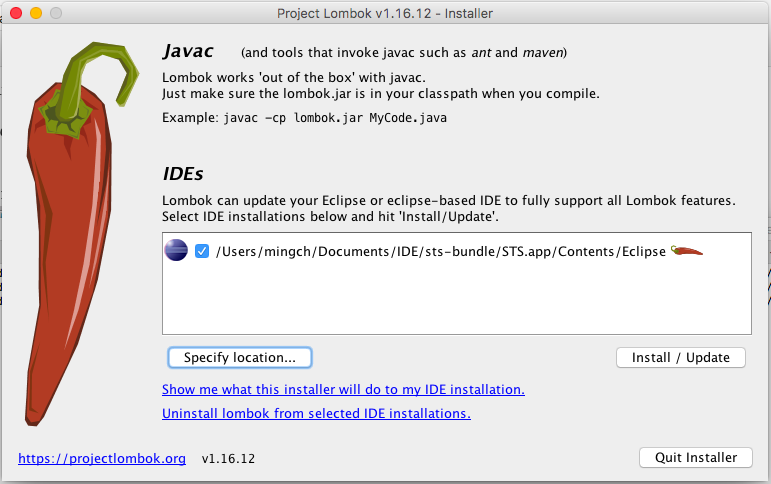The width and height of the screenshot is (771, 484).
Task: Click the Eclipse sphere icon in IDE list
Action: click(x=176, y=250)
